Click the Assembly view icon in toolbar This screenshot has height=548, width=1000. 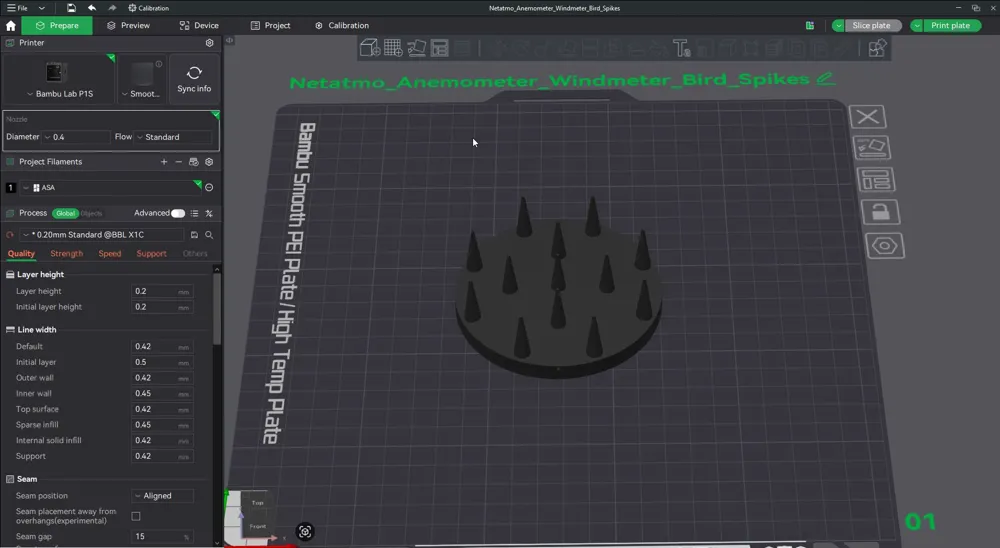(877, 48)
